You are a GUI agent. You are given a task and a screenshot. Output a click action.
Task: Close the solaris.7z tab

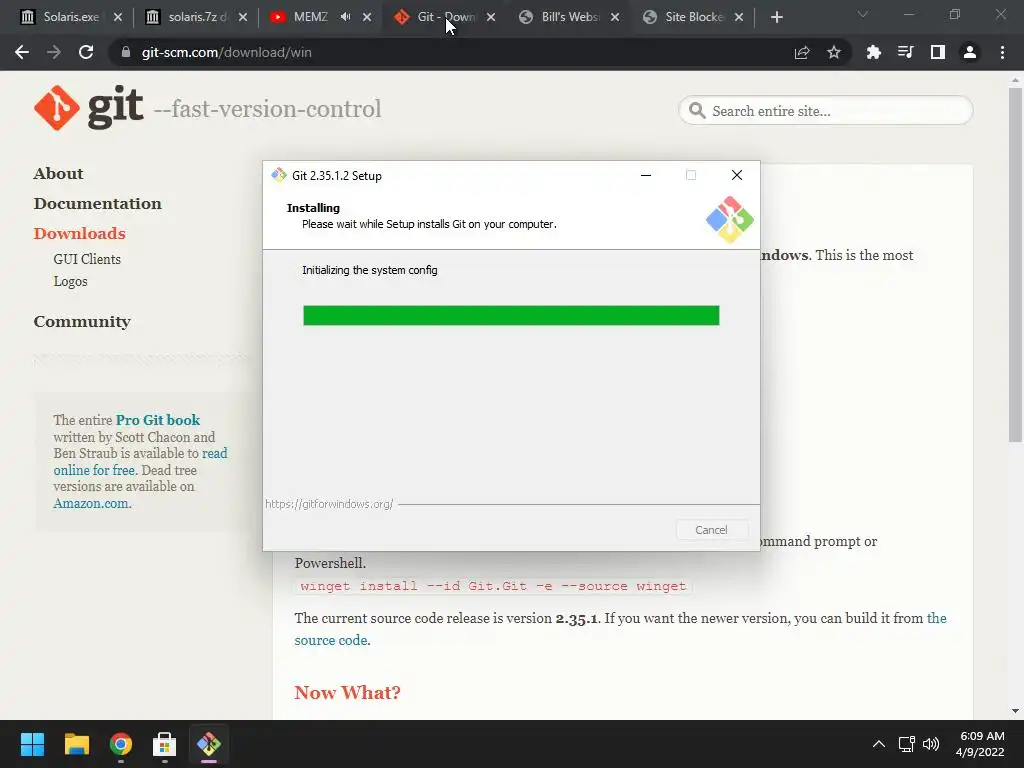coord(243,17)
